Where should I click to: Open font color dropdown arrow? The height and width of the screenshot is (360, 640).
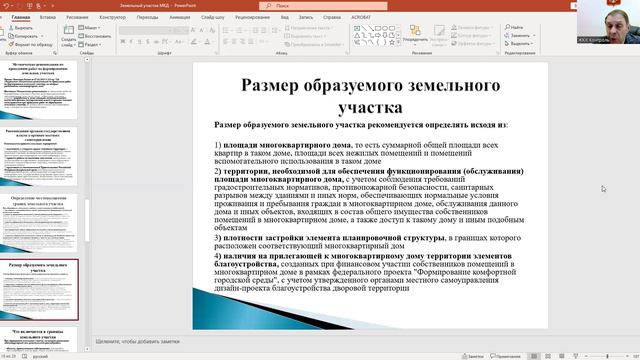pyautogui.click(x=213, y=42)
